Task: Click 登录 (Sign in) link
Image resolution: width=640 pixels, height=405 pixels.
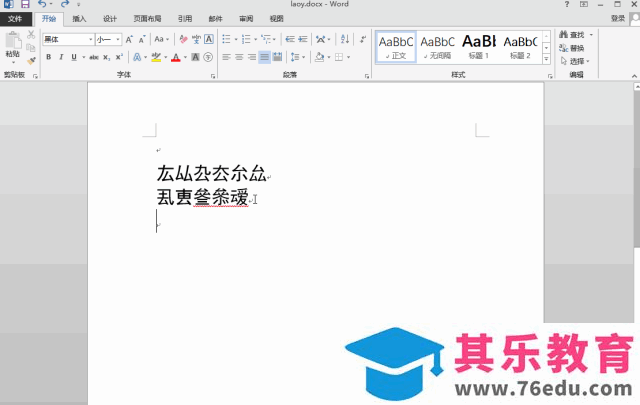Action: click(618, 18)
